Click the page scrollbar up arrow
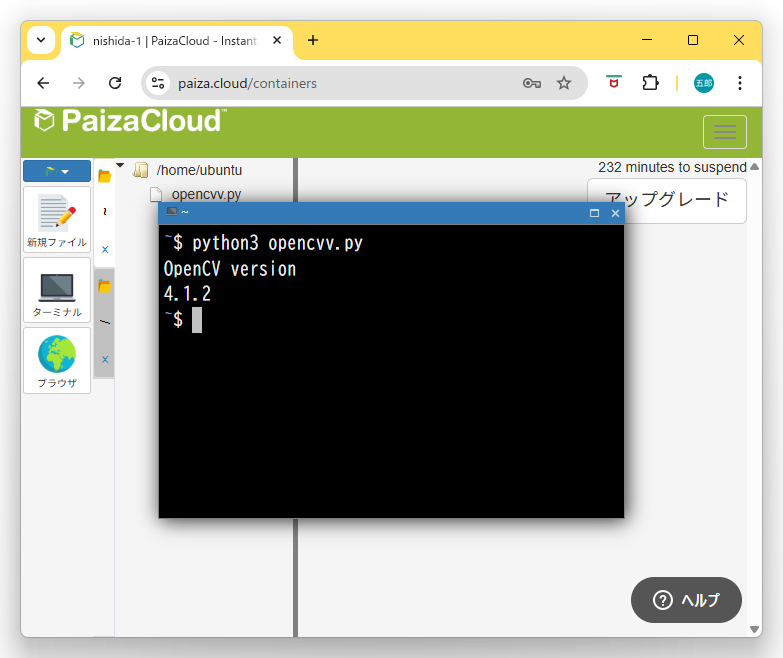Image resolution: width=783 pixels, height=658 pixels. click(755, 167)
